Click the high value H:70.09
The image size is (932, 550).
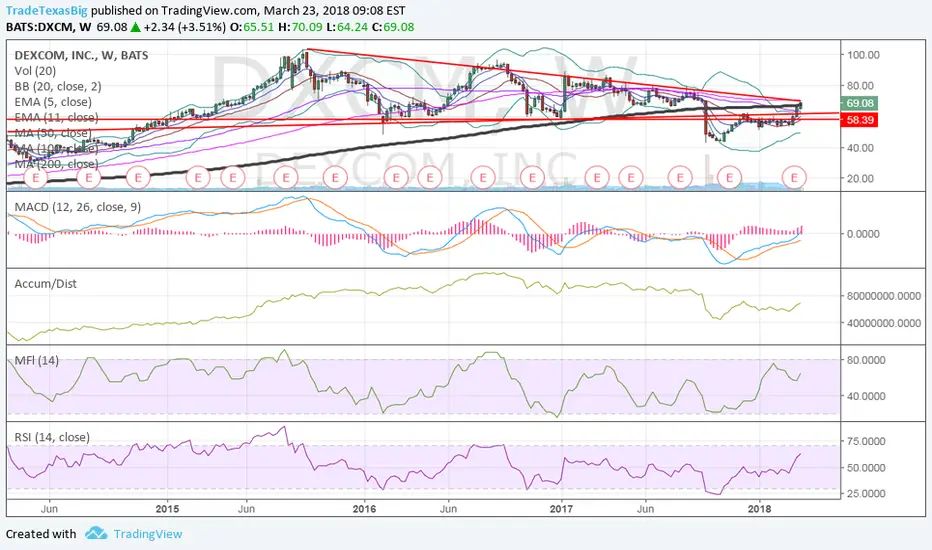point(300,27)
